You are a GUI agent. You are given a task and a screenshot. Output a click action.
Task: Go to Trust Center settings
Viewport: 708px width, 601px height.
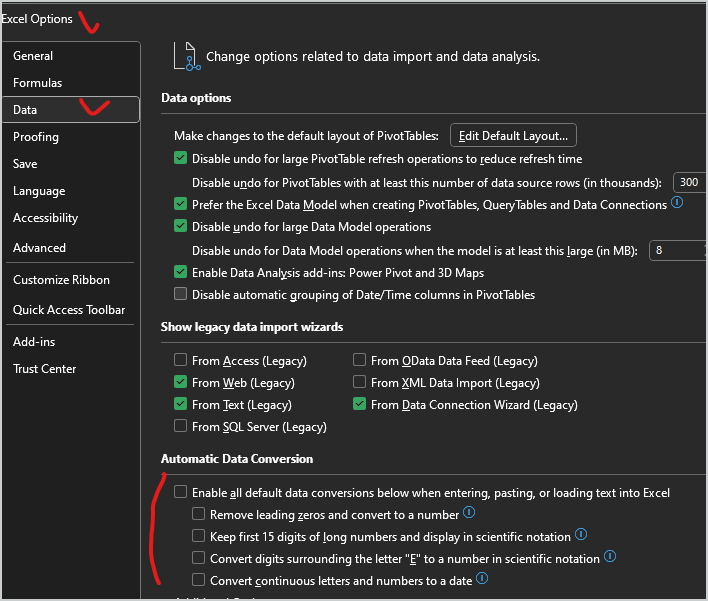(x=45, y=369)
